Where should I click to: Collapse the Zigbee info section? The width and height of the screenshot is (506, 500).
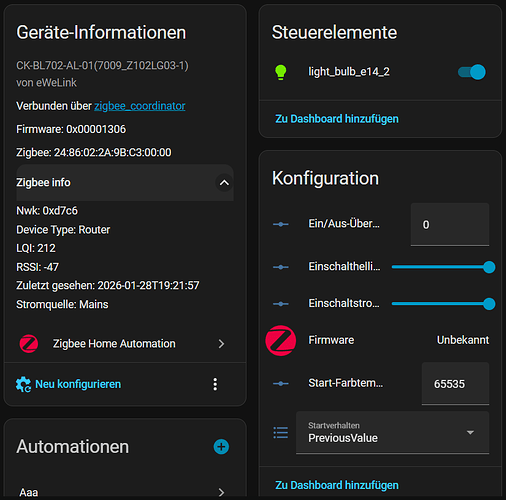(224, 183)
